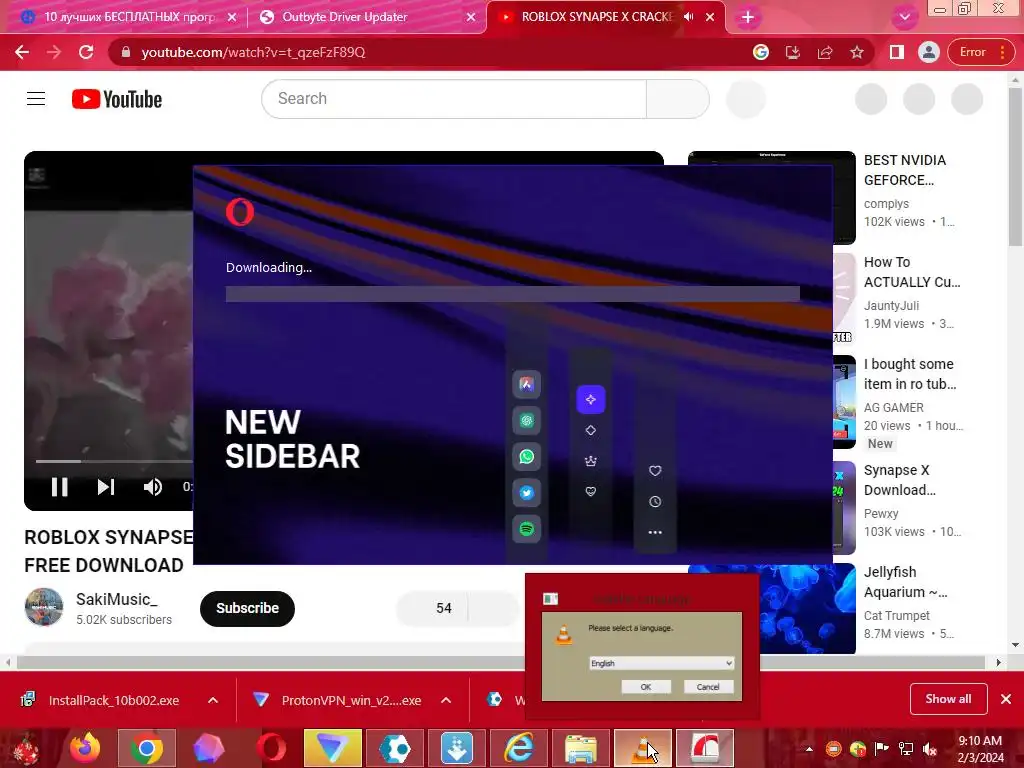
Task: Click the ChatGPT icon in Opera sidebar
Action: (526, 421)
